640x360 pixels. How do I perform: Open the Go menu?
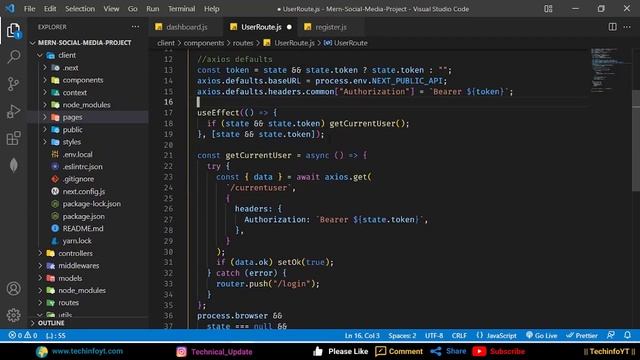pos(132,9)
